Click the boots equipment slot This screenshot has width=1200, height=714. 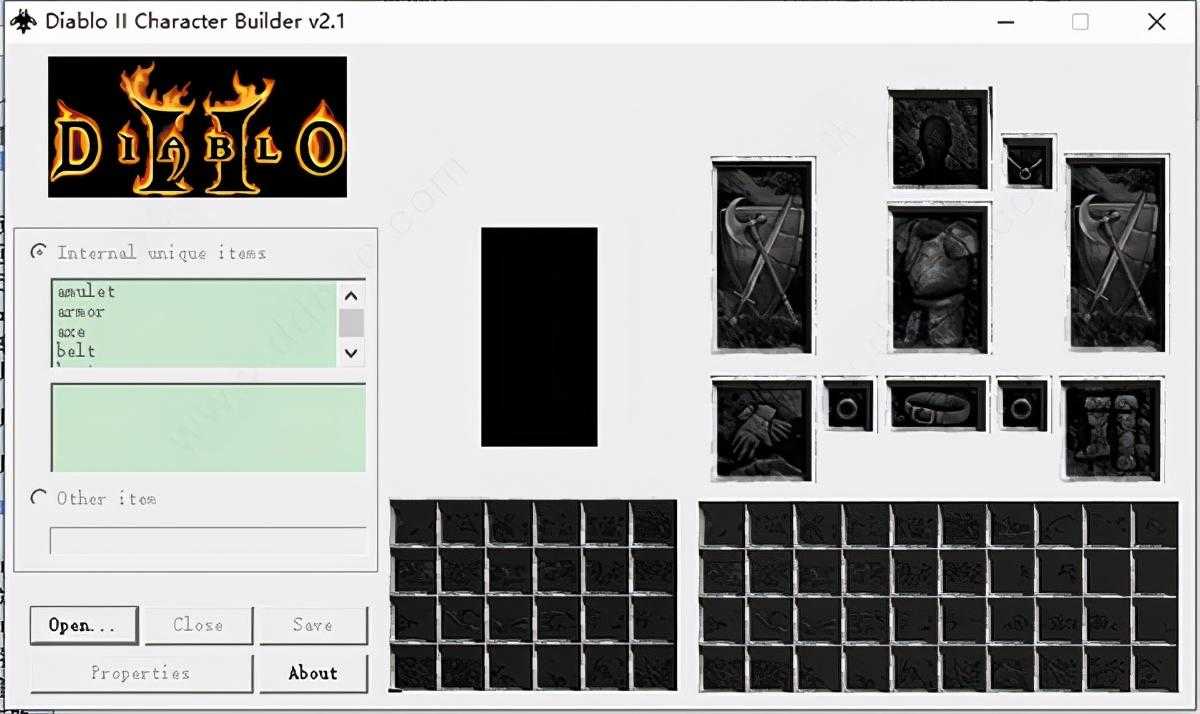pos(1113,428)
